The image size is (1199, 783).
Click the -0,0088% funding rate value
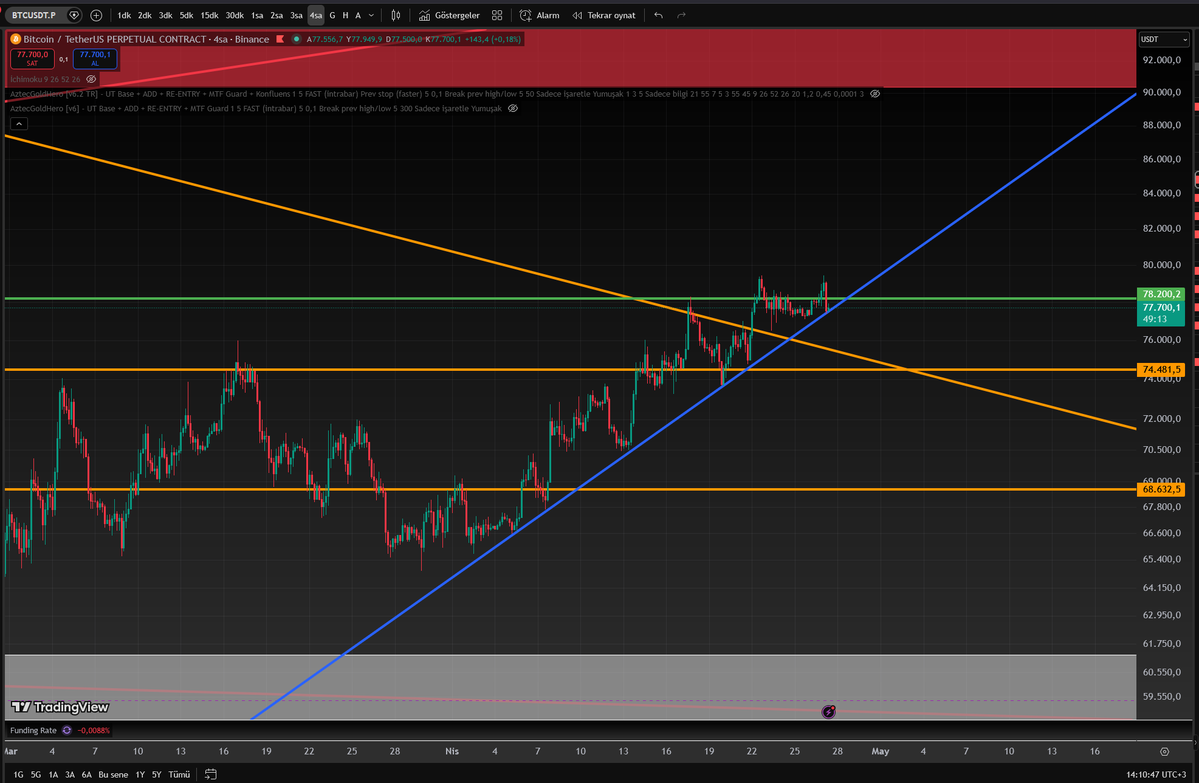(94, 730)
